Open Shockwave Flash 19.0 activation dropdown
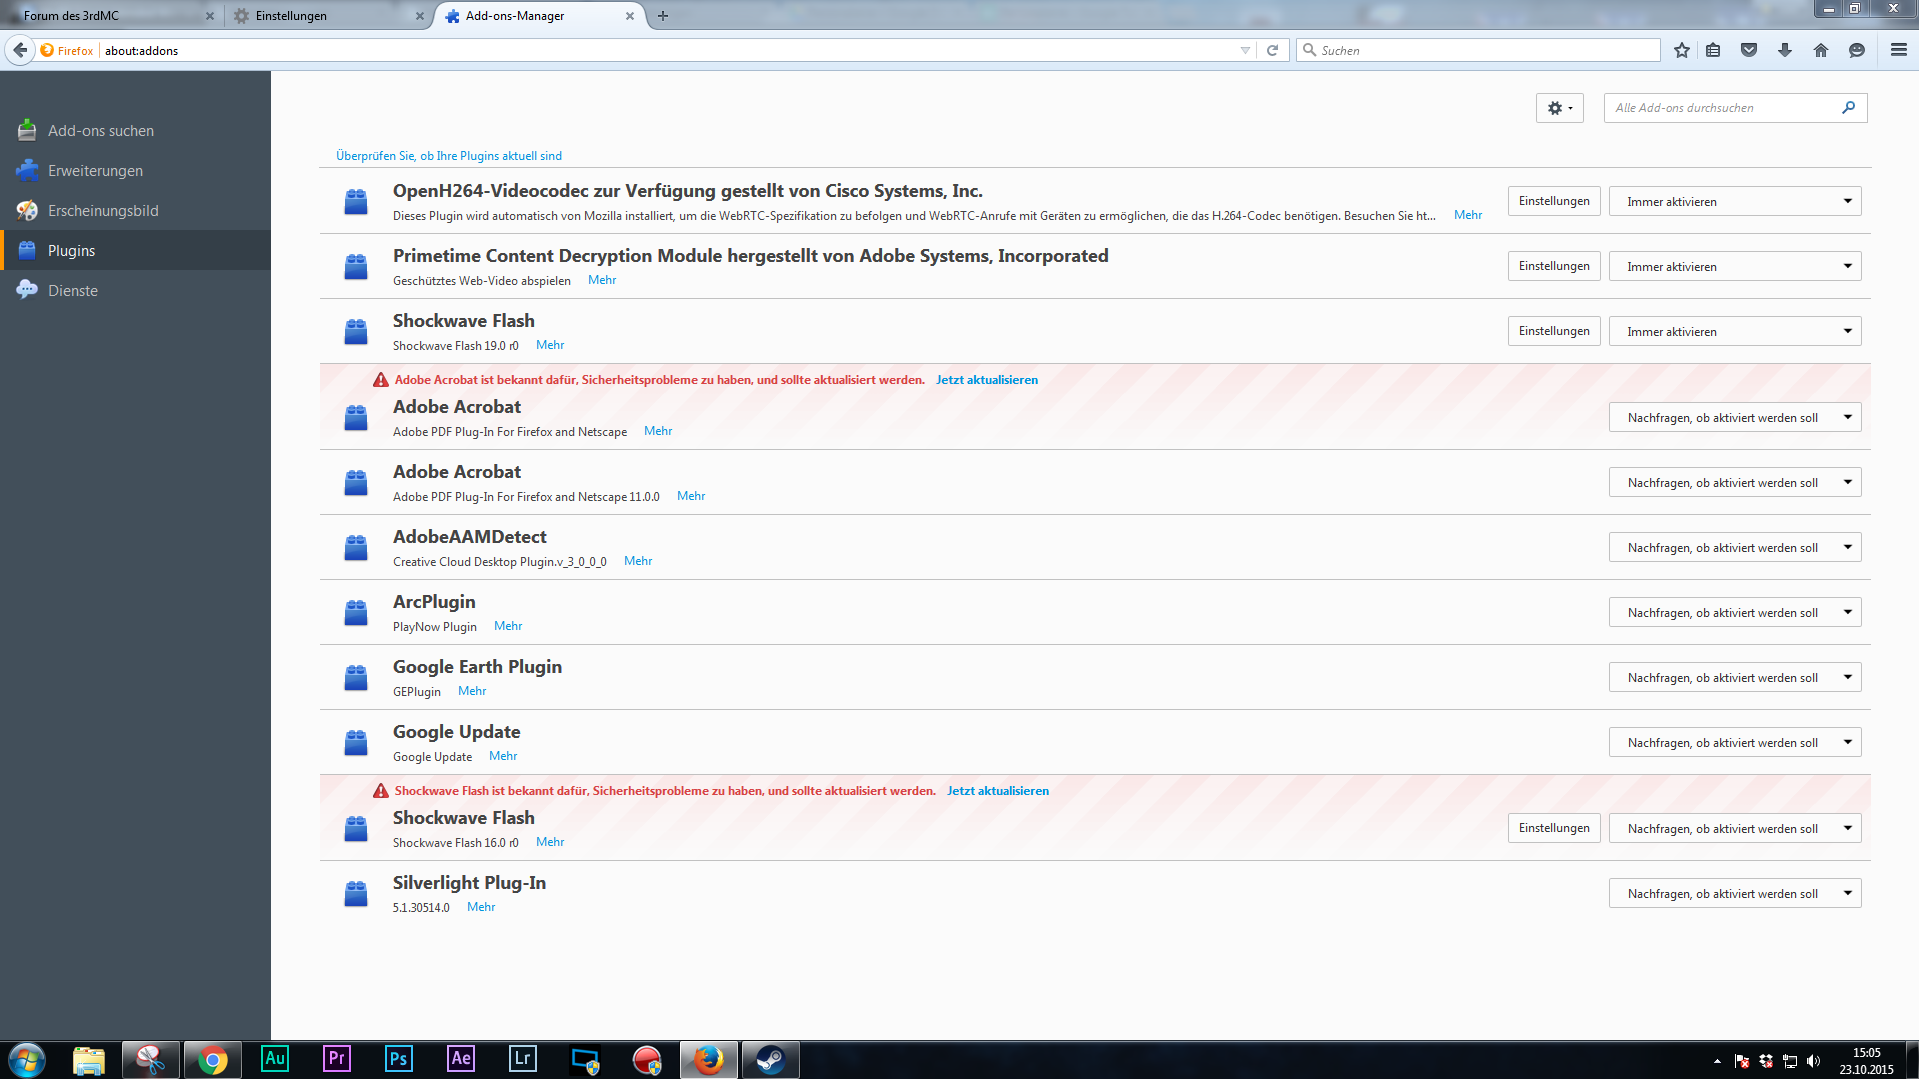 [1735, 331]
